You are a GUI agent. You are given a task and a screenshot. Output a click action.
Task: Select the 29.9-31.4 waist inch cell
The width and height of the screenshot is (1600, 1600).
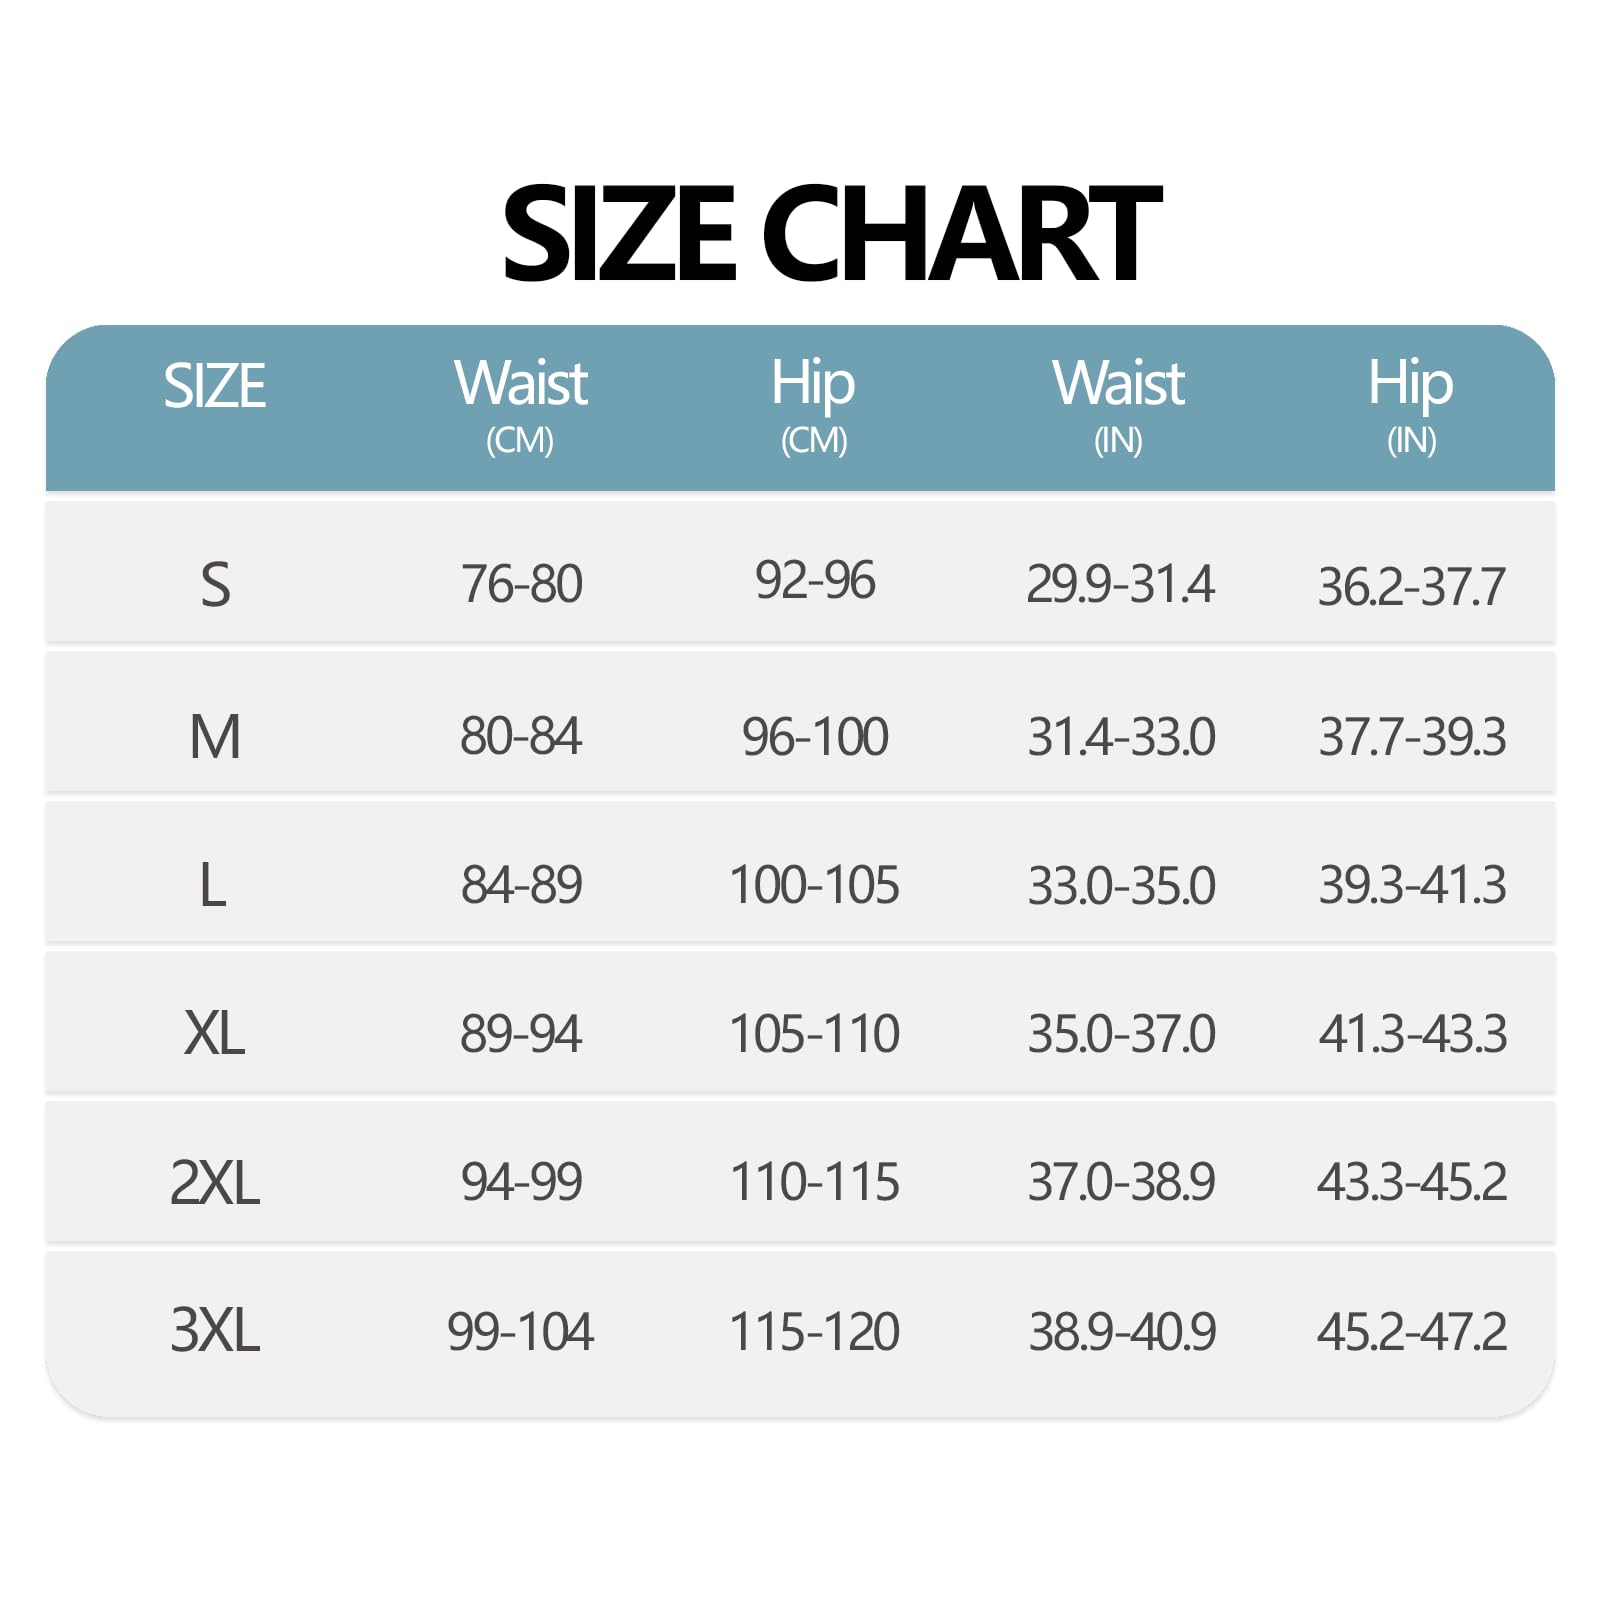point(1120,584)
